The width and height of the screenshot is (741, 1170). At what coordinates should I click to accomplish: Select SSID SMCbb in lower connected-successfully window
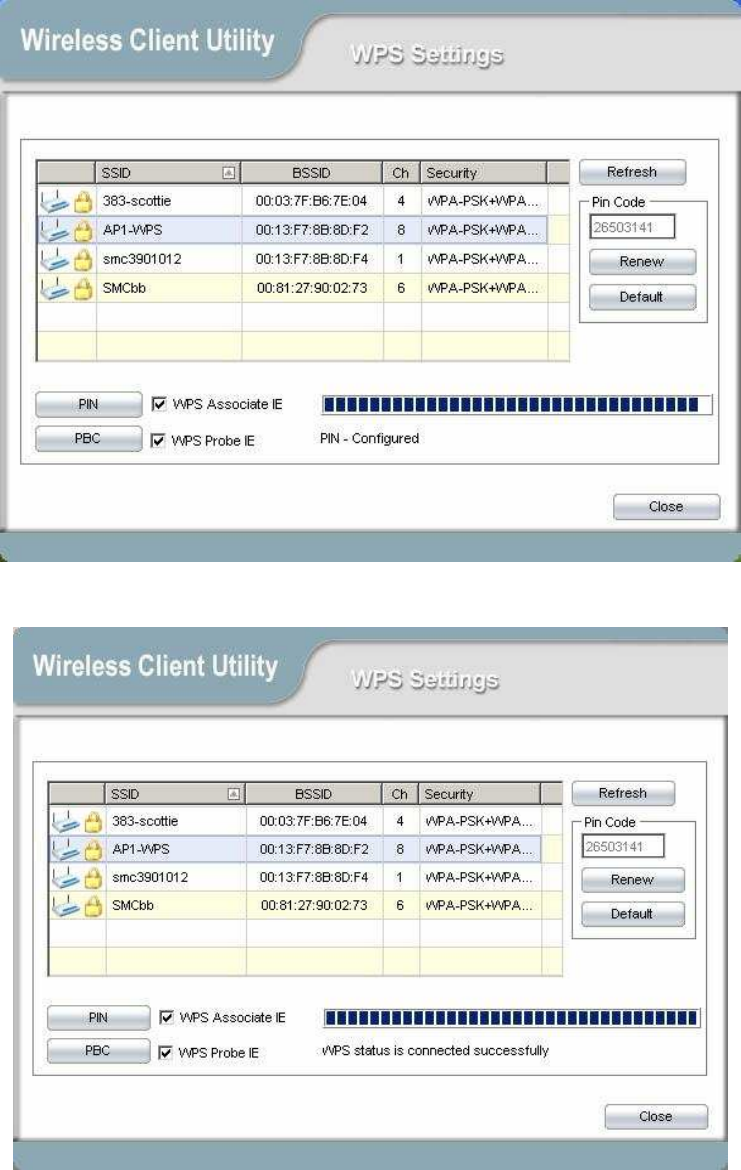tap(133, 905)
